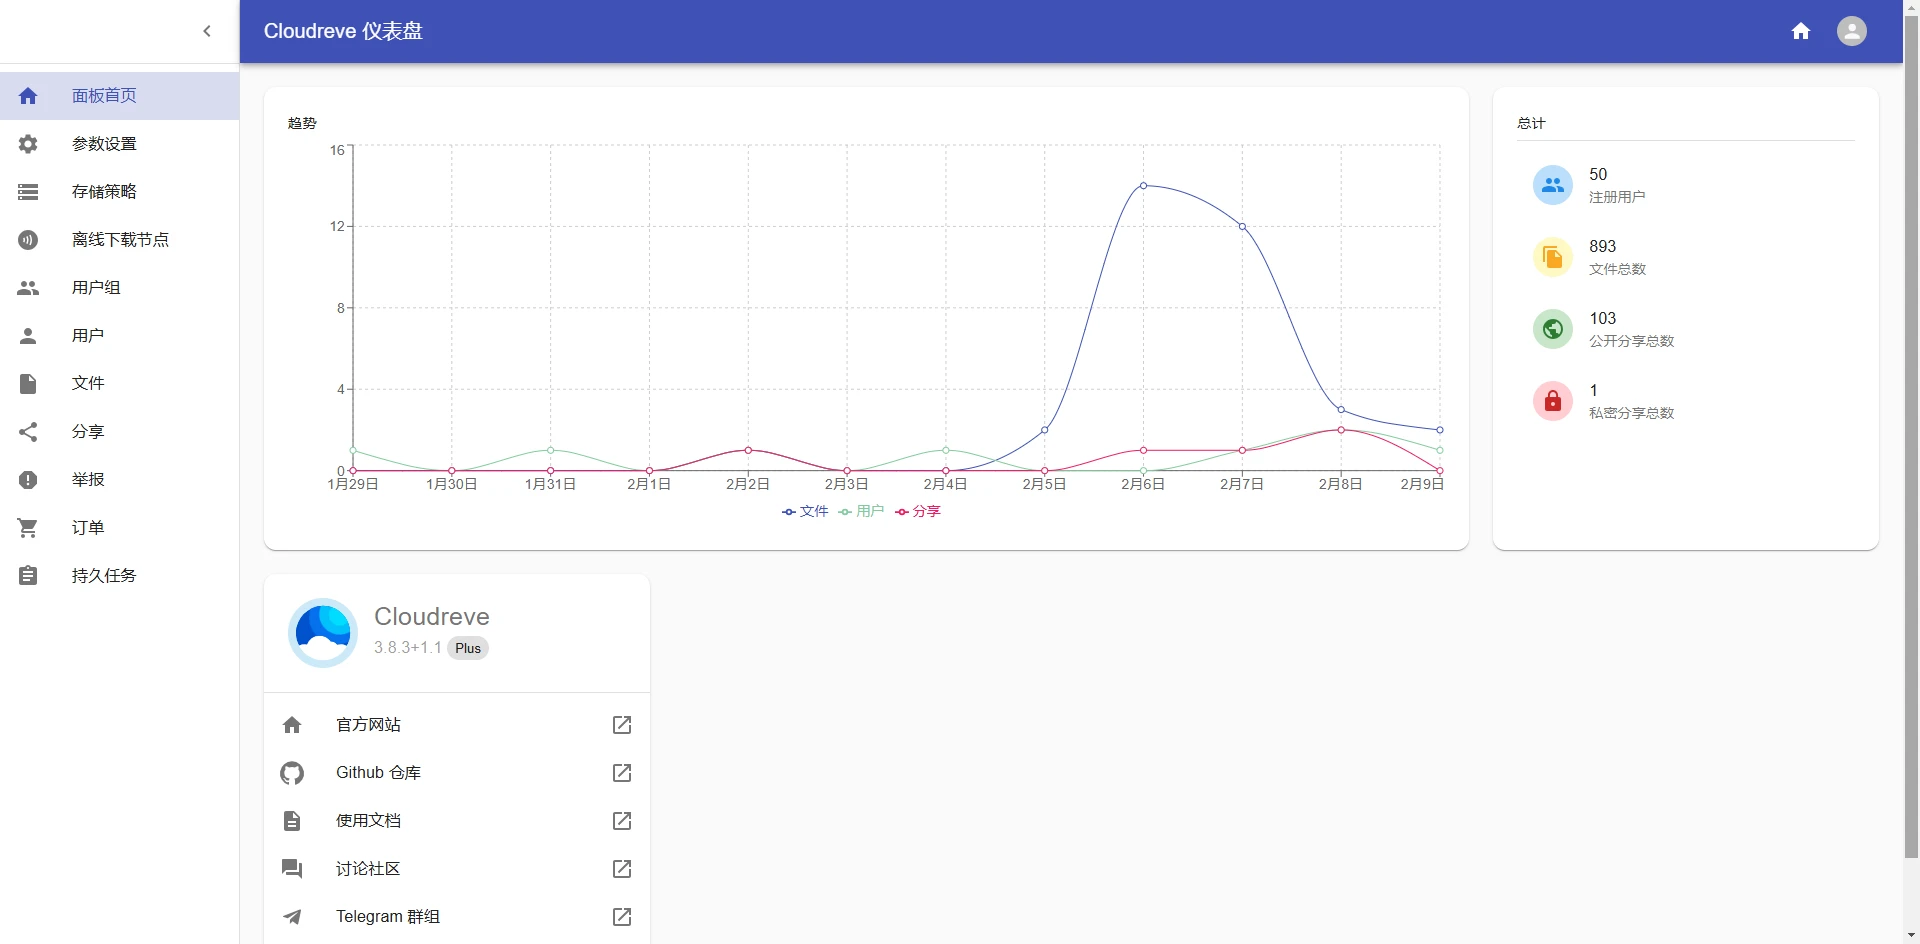
Task: Open the user account avatar menu
Action: [x=1851, y=31]
